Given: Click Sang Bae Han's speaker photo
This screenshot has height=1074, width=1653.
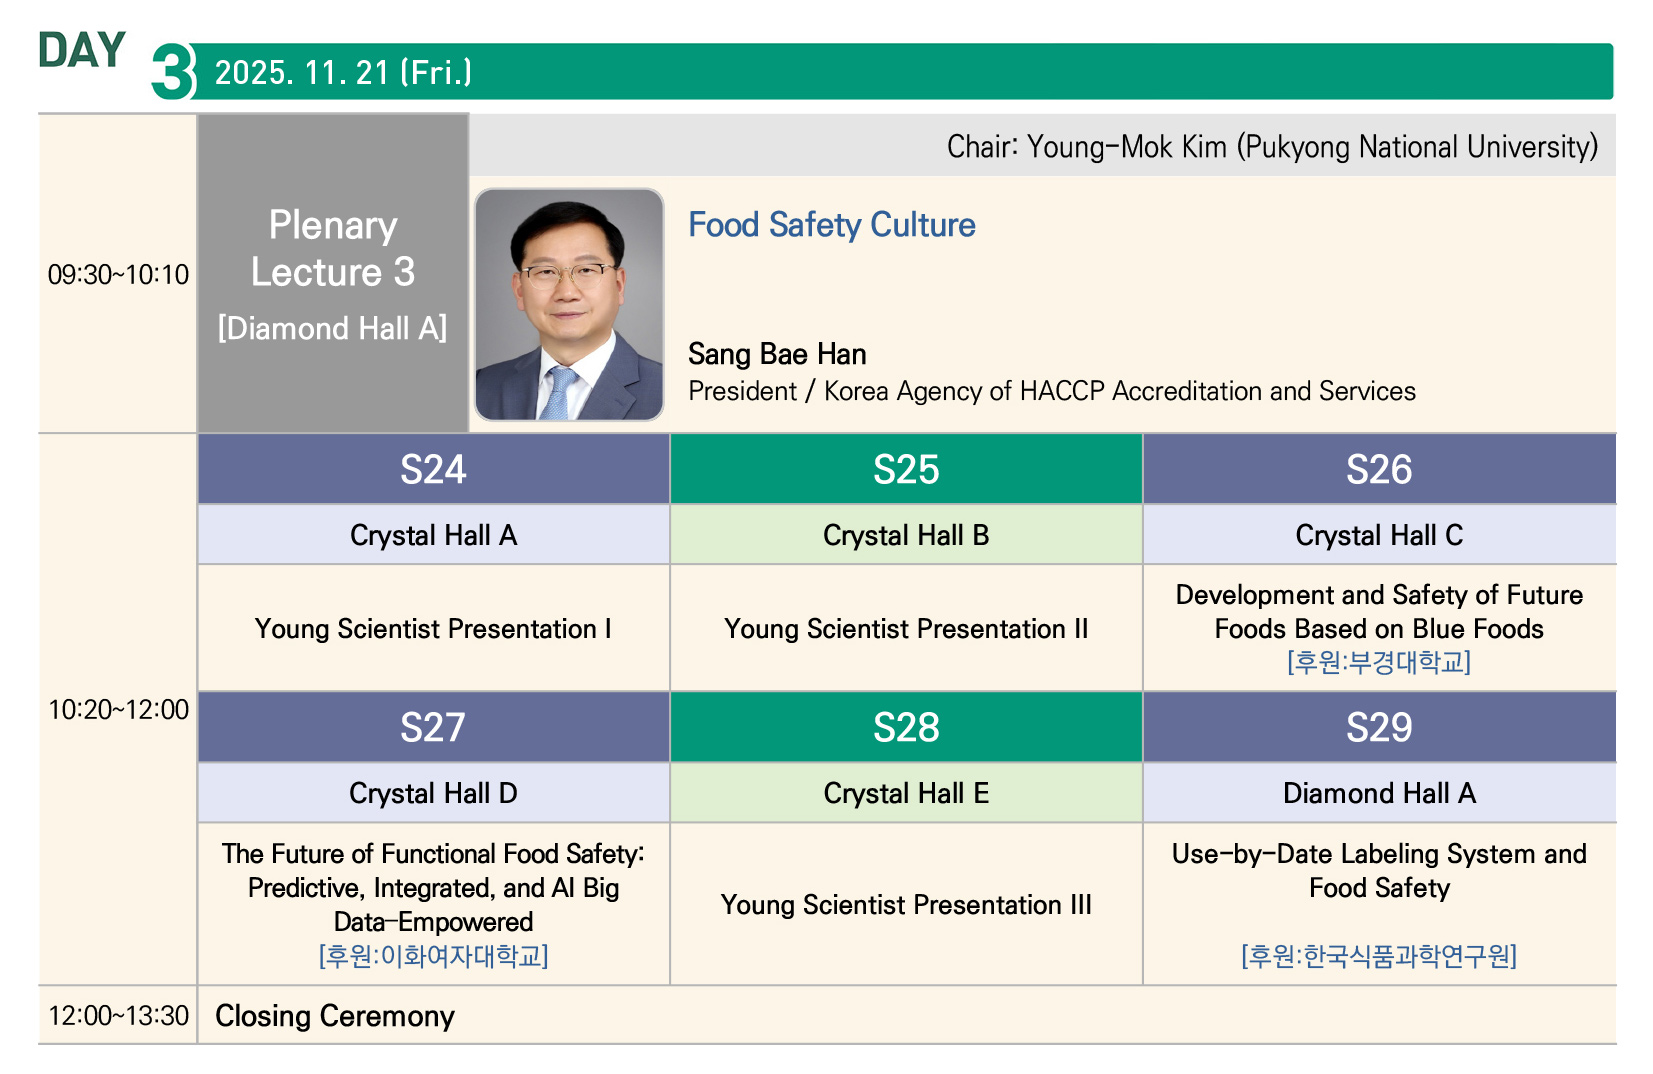Looking at the screenshot, I should tap(569, 304).
